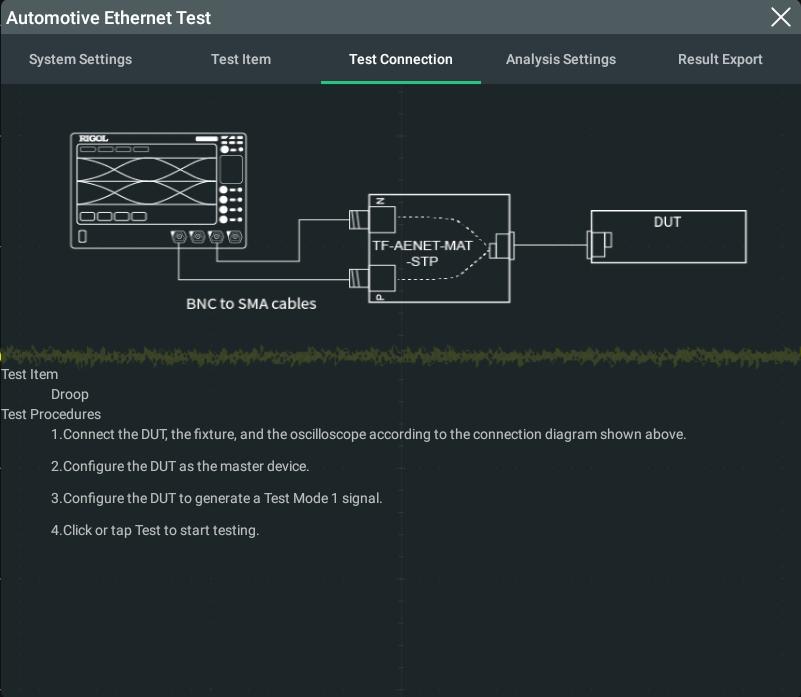
Task: Click step 4 'tap Test to start' instruction
Action: coord(155,530)
